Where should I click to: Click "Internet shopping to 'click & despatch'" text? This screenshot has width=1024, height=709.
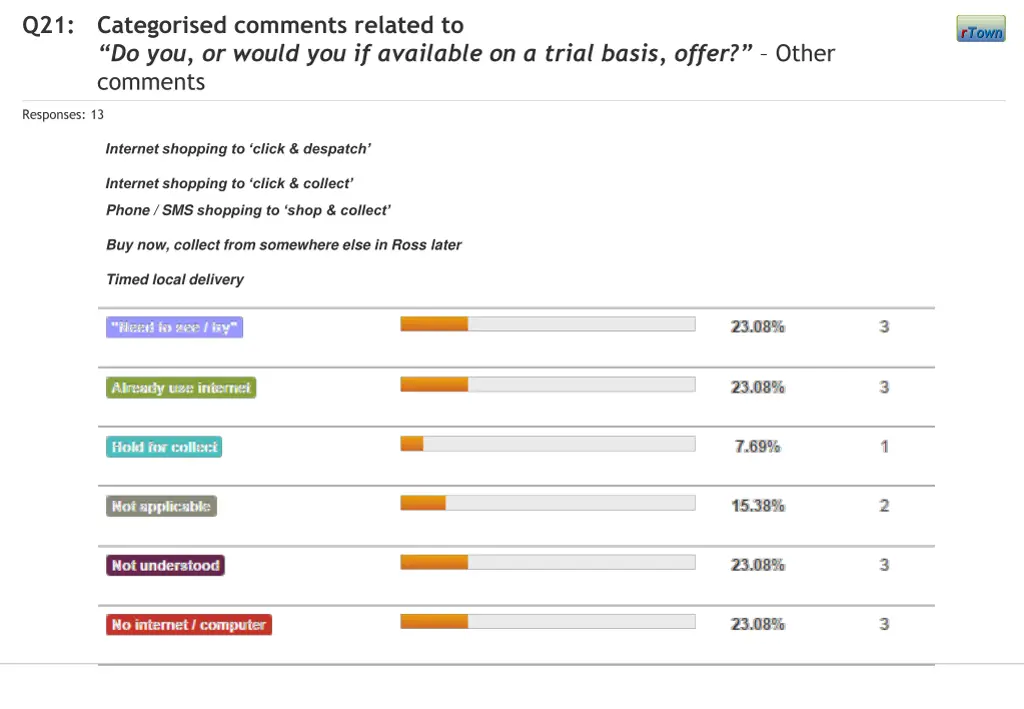pyautogui.click(x=238, y=149)
